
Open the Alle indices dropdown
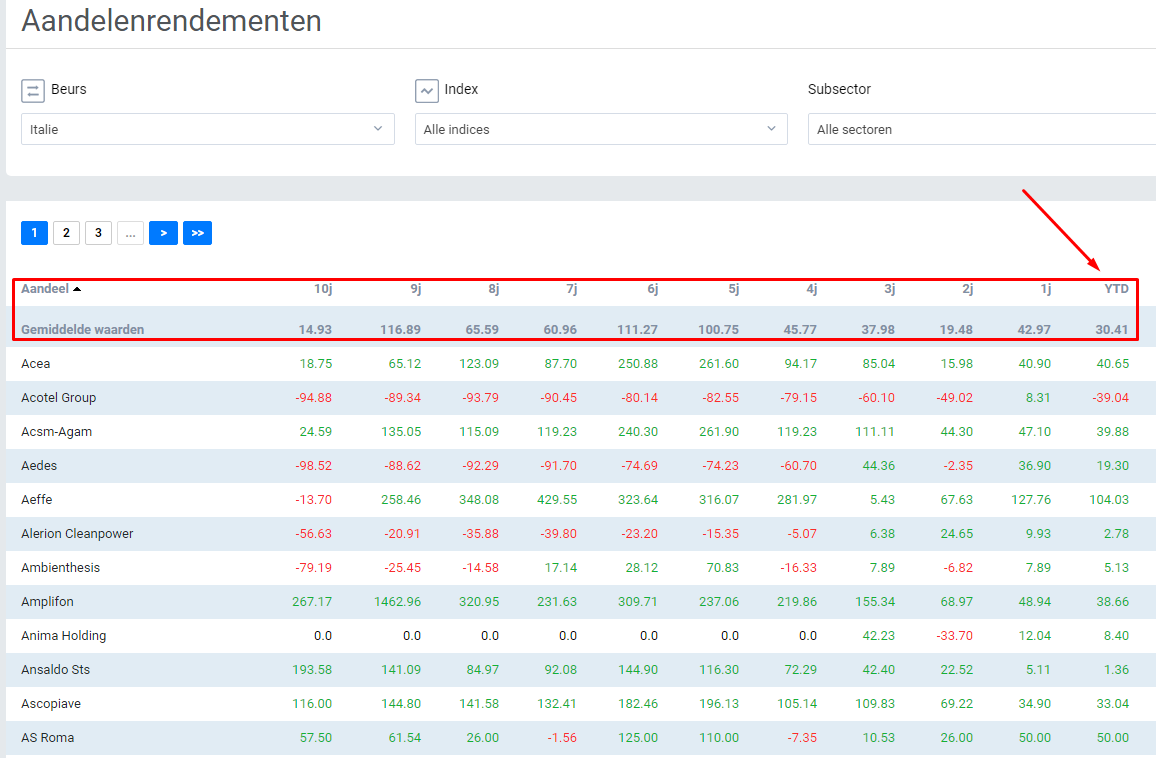coord(601,129)
